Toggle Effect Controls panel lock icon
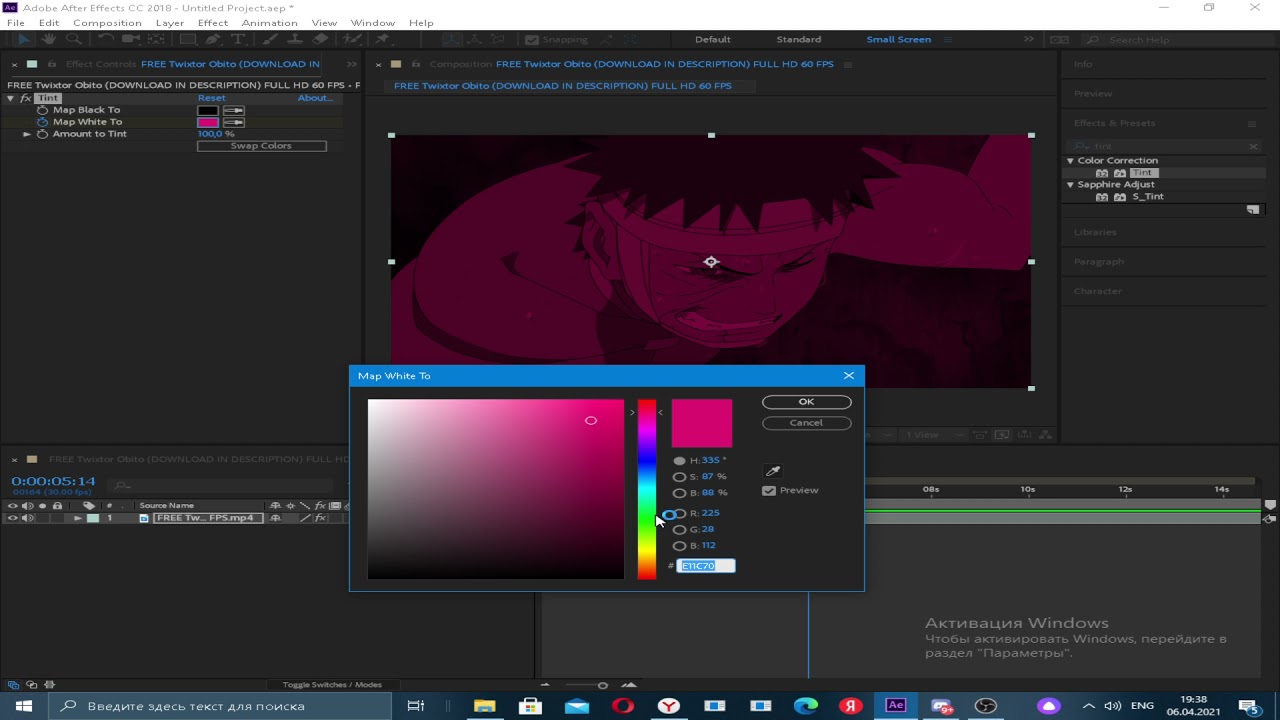Screen dimensions: 1280x720 click(51, 64)
